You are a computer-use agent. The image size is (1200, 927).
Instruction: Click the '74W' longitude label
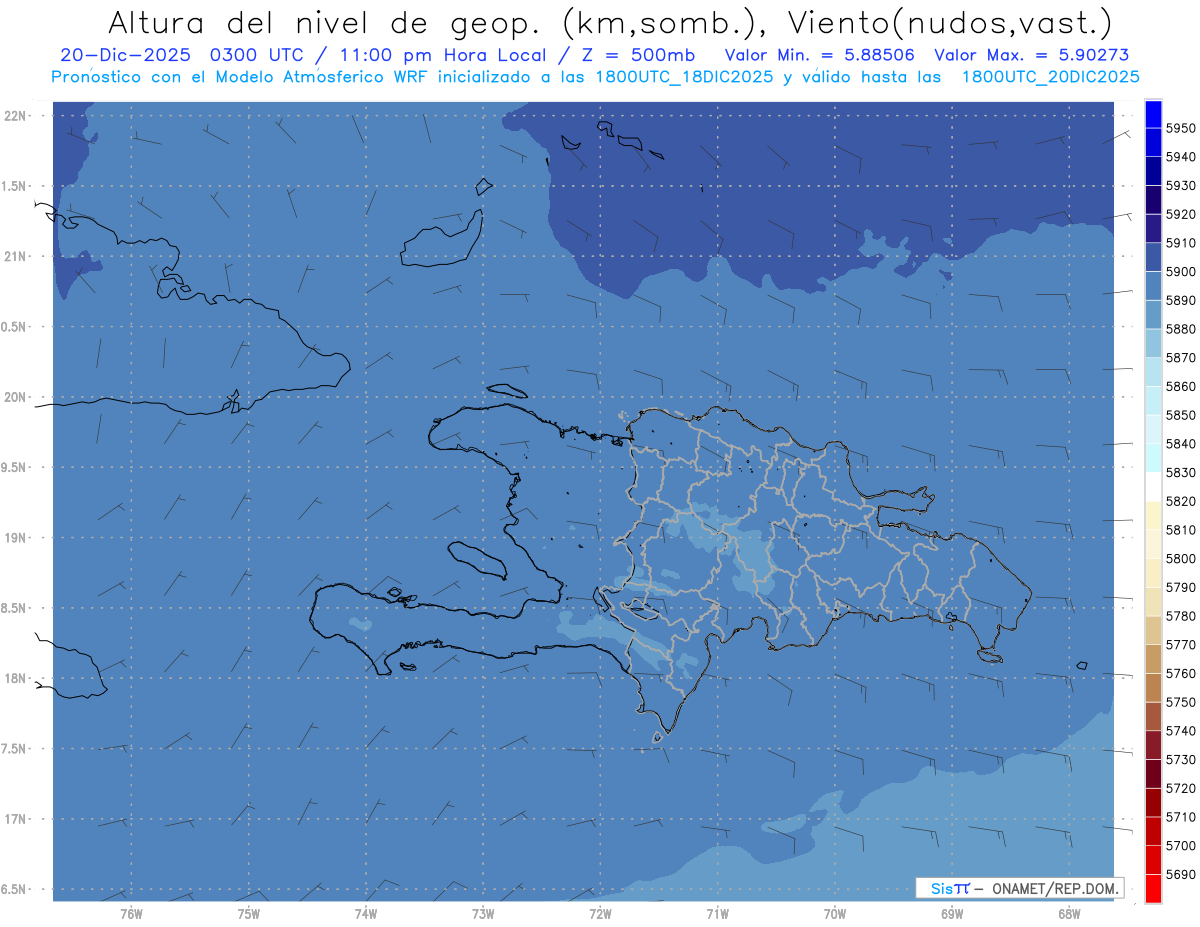[x=366, y=914]
